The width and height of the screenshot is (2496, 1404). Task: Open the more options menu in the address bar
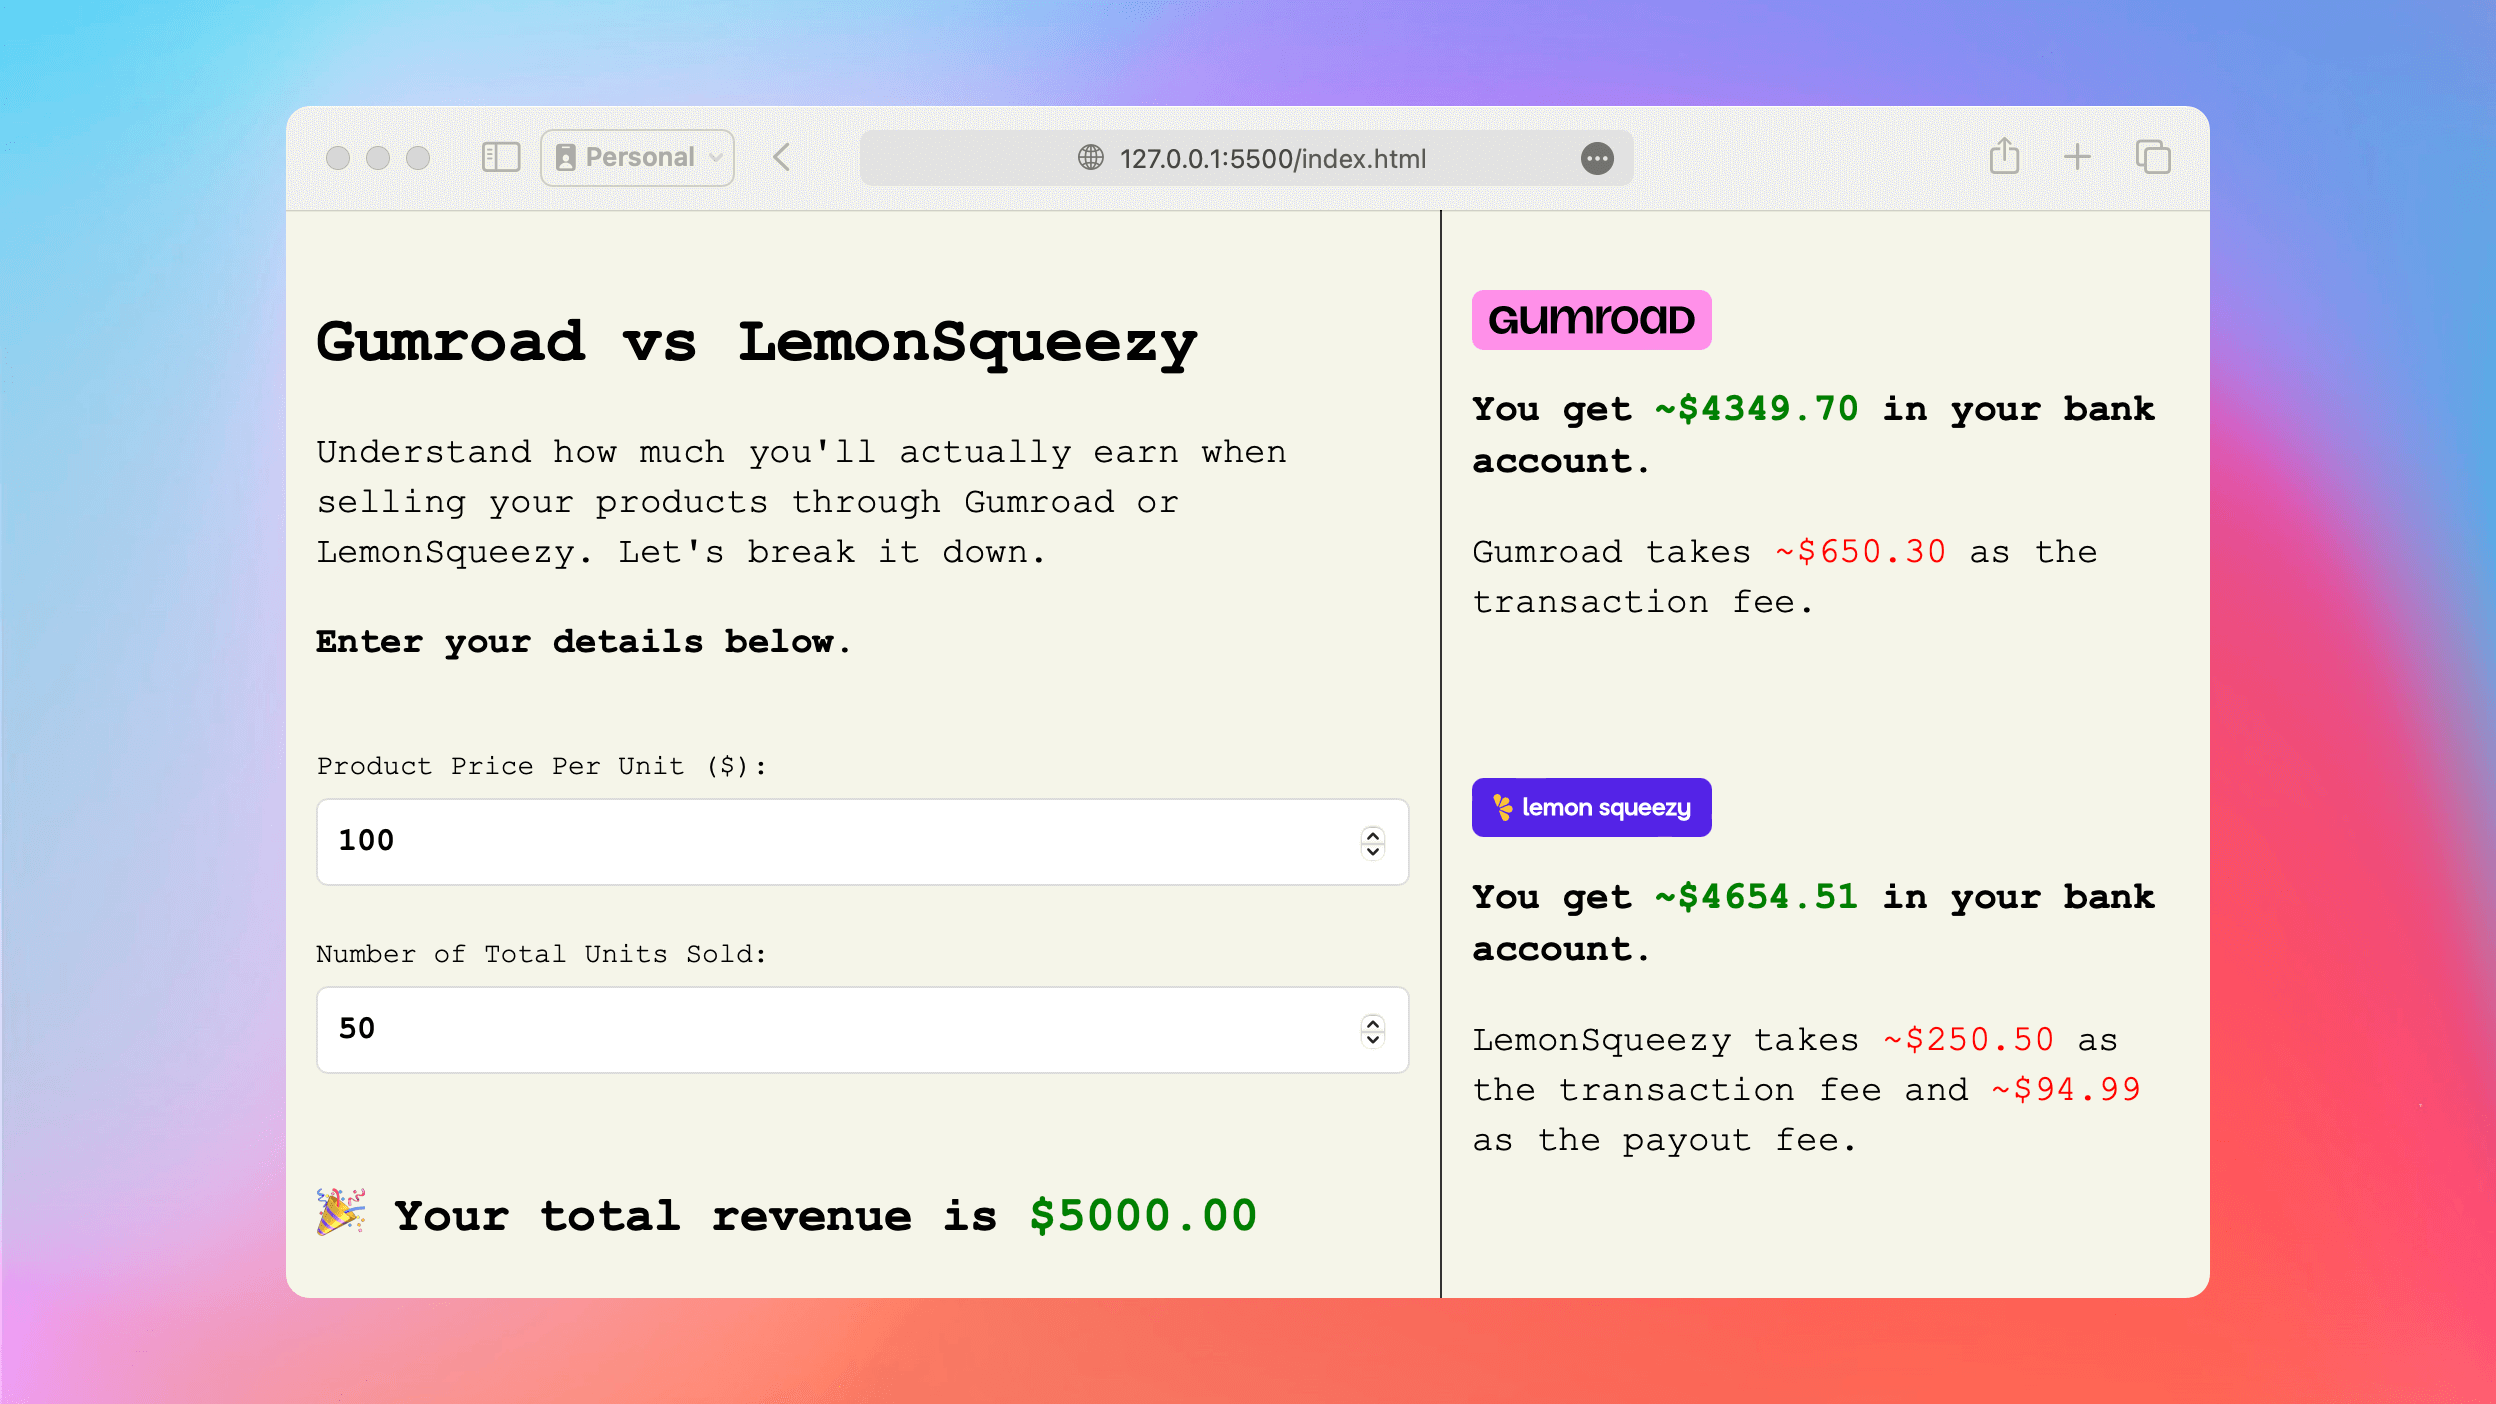point(1598,158)
